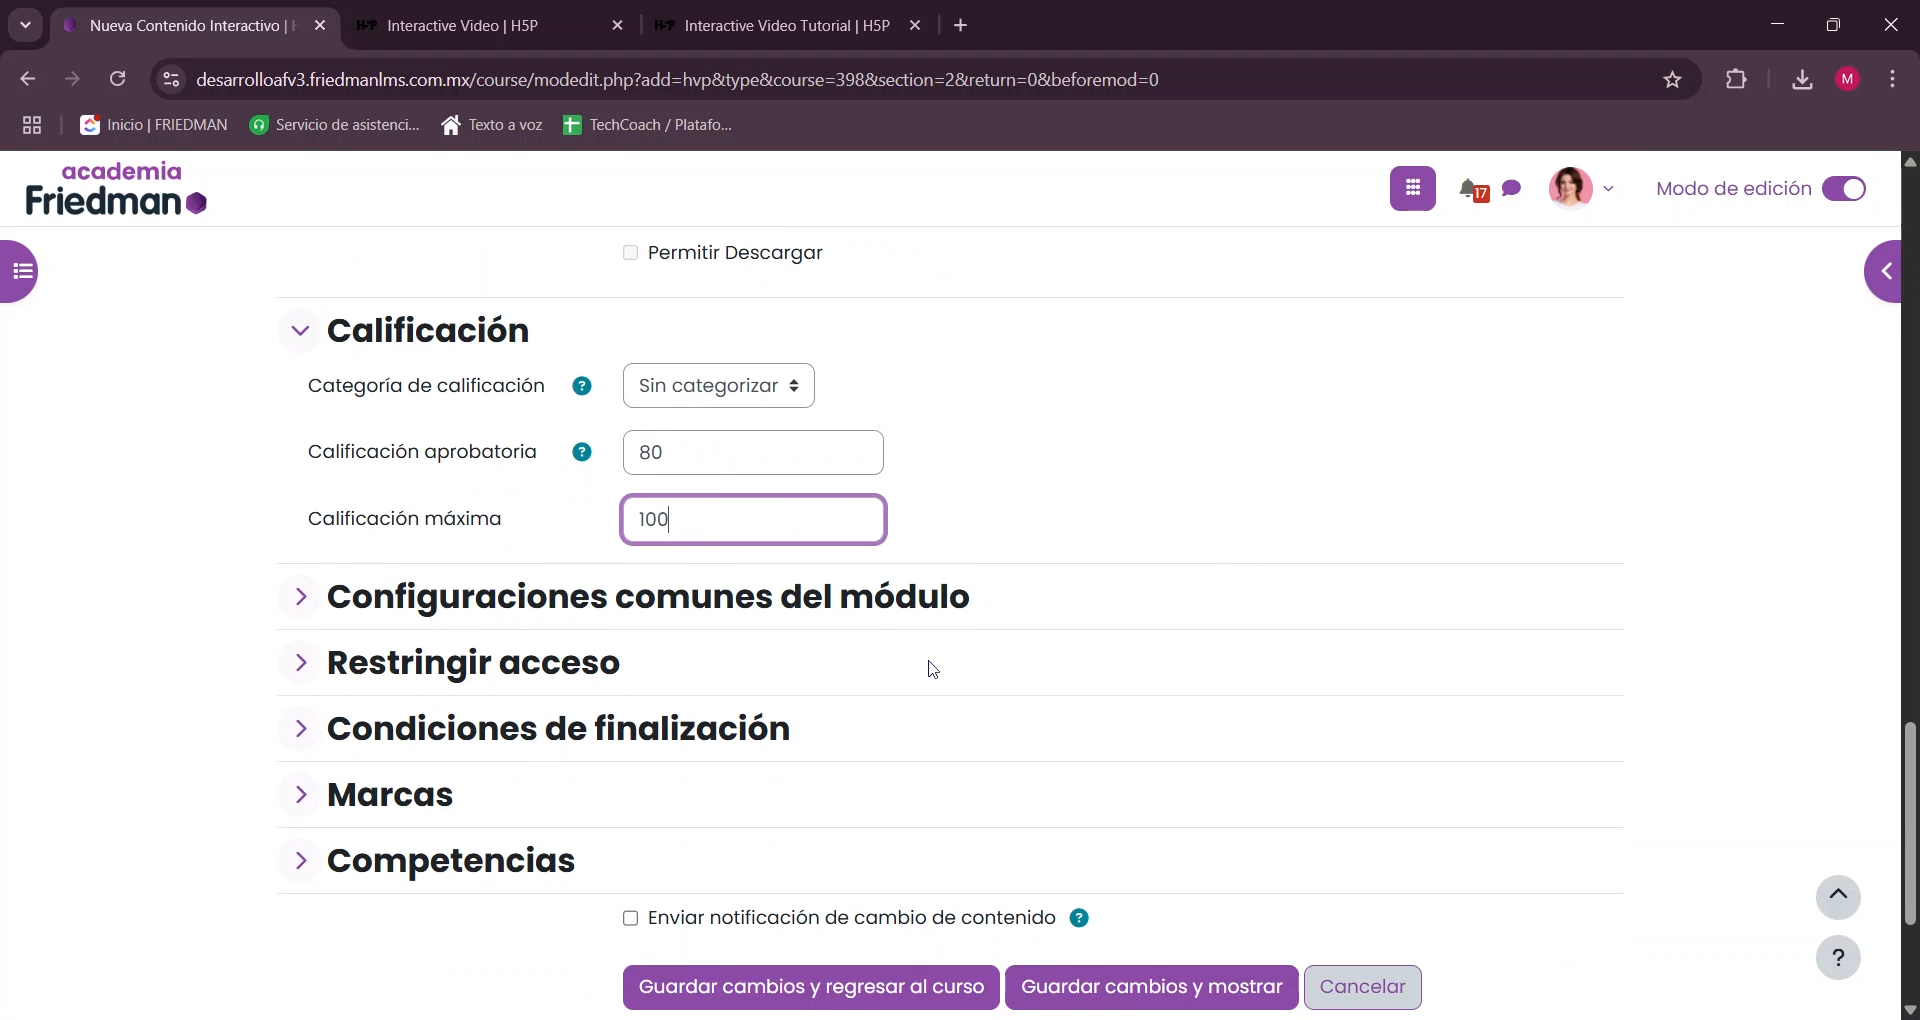The width and height of the screenshot is (1920, 1020).
Task: Bookmark this page with star icon
Action: tap(1672, 80)
